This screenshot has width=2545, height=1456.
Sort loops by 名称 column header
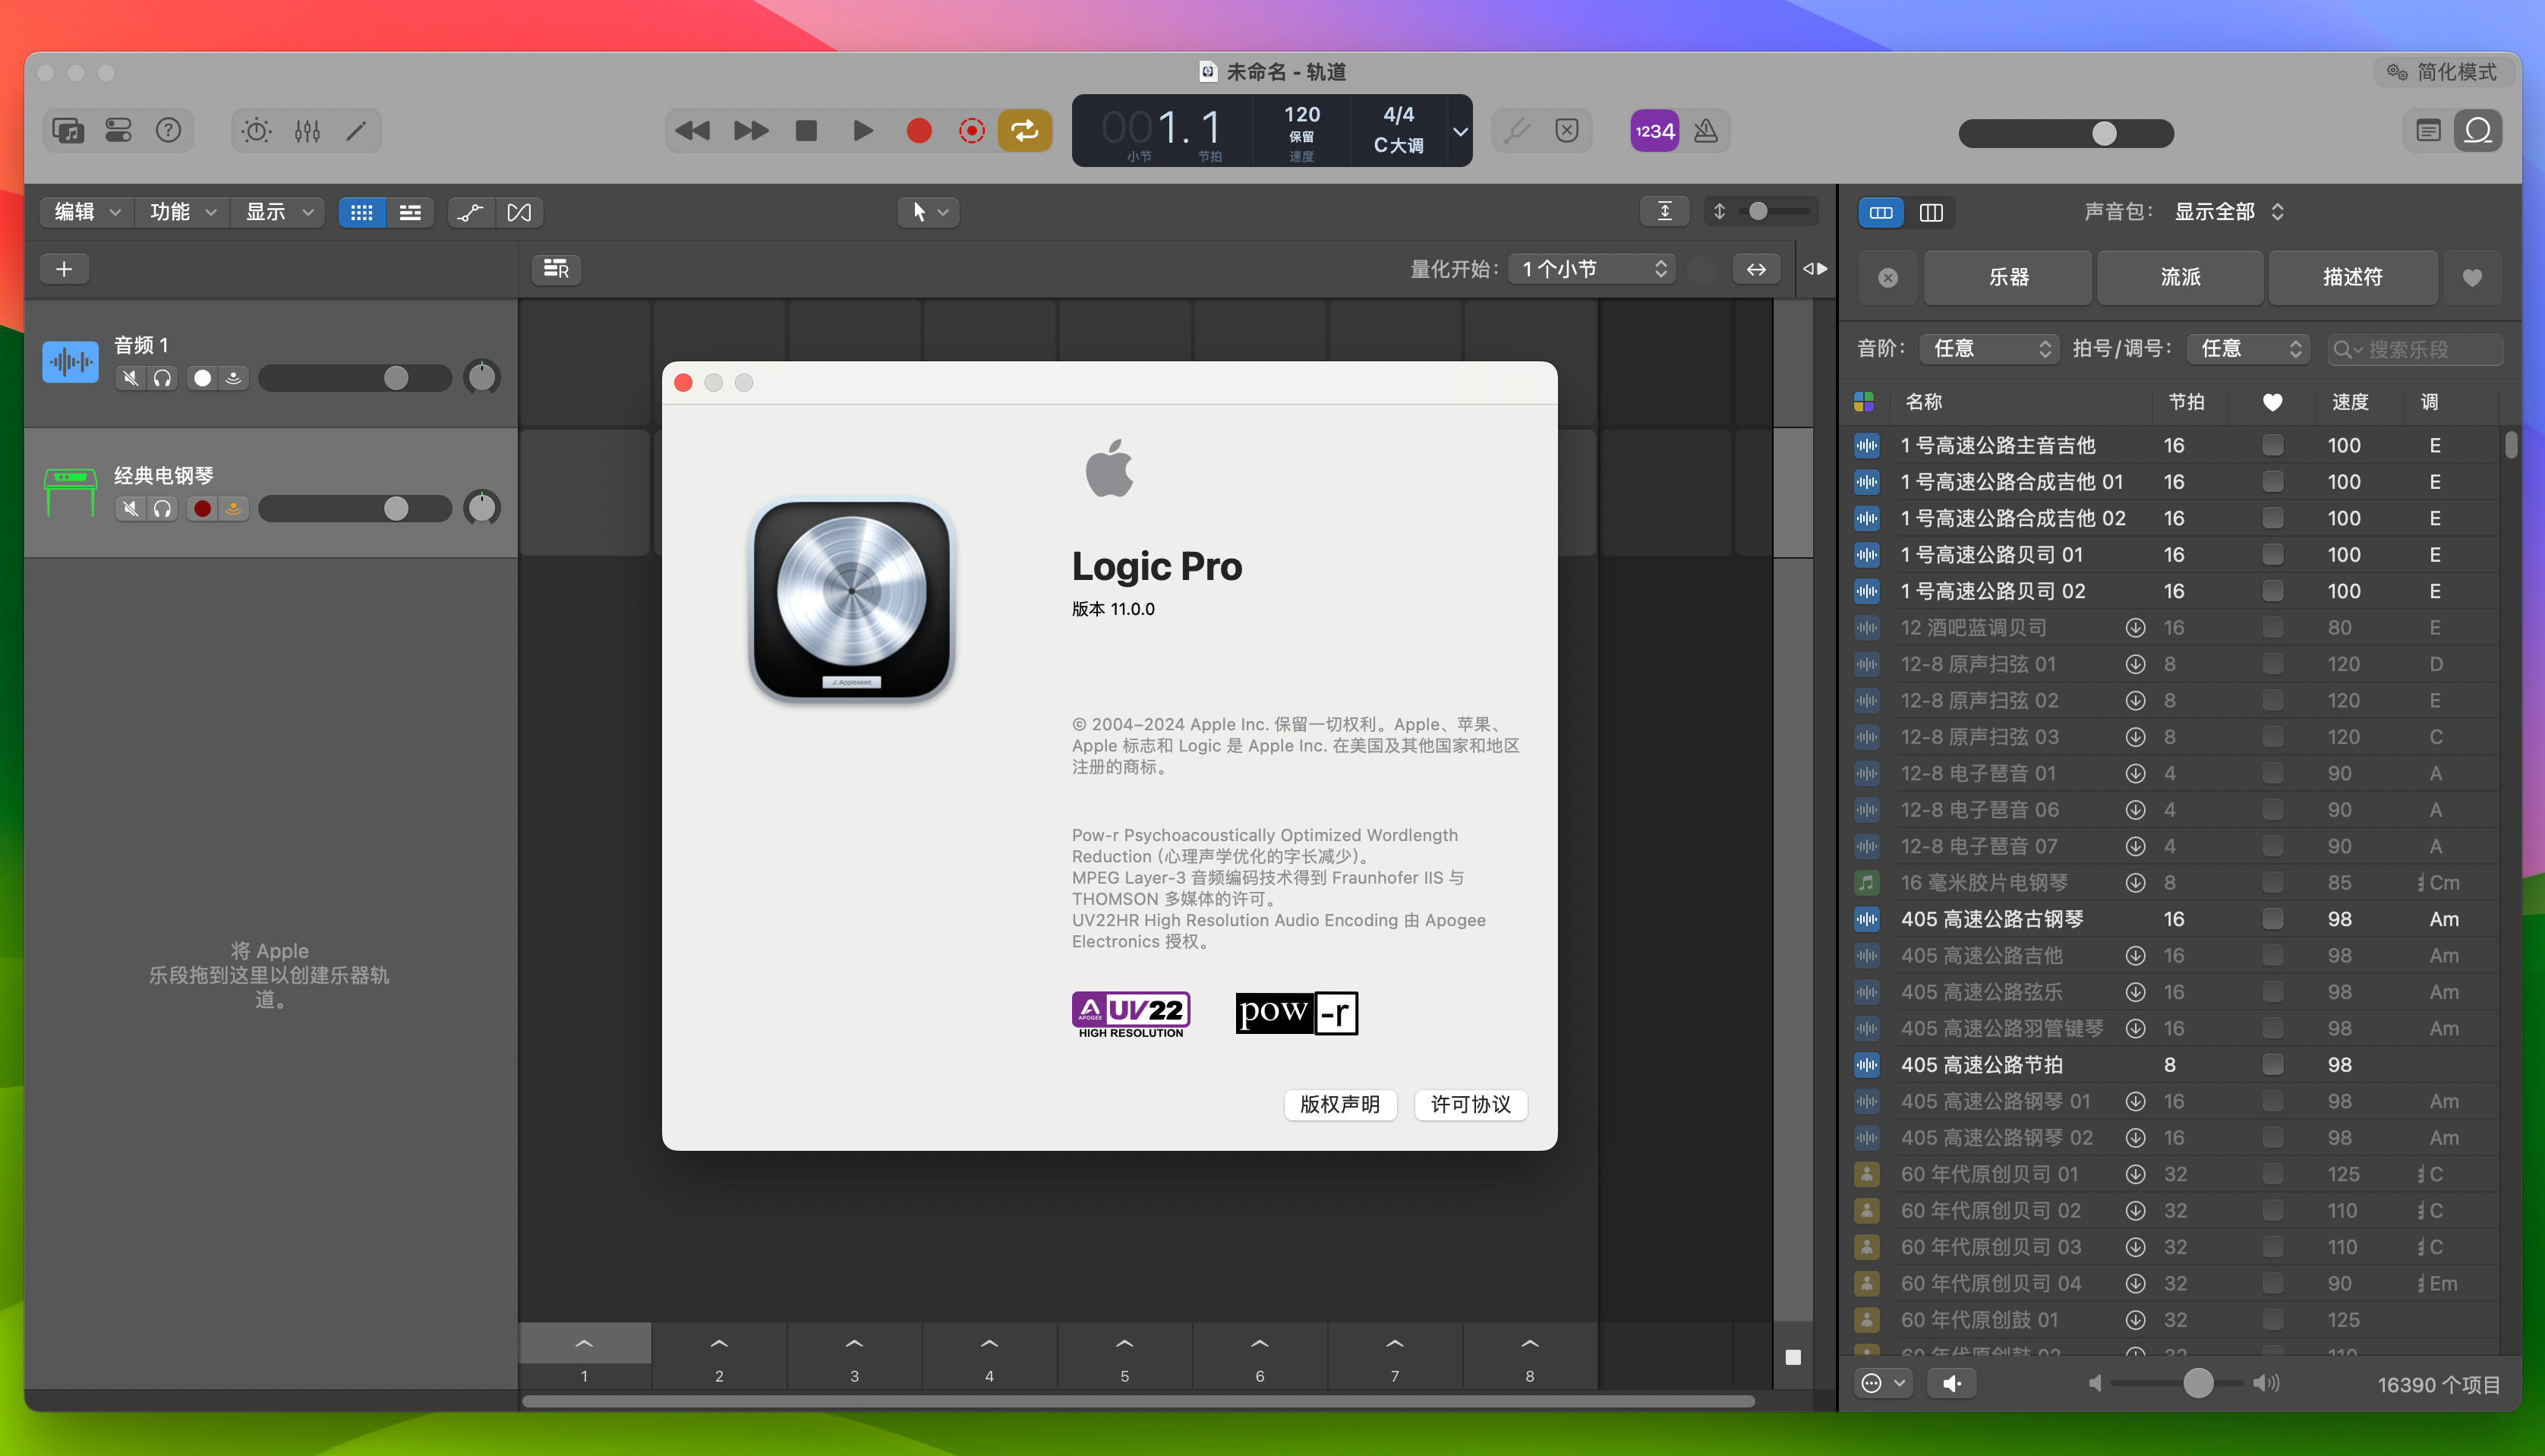[x=1923, y=402]
